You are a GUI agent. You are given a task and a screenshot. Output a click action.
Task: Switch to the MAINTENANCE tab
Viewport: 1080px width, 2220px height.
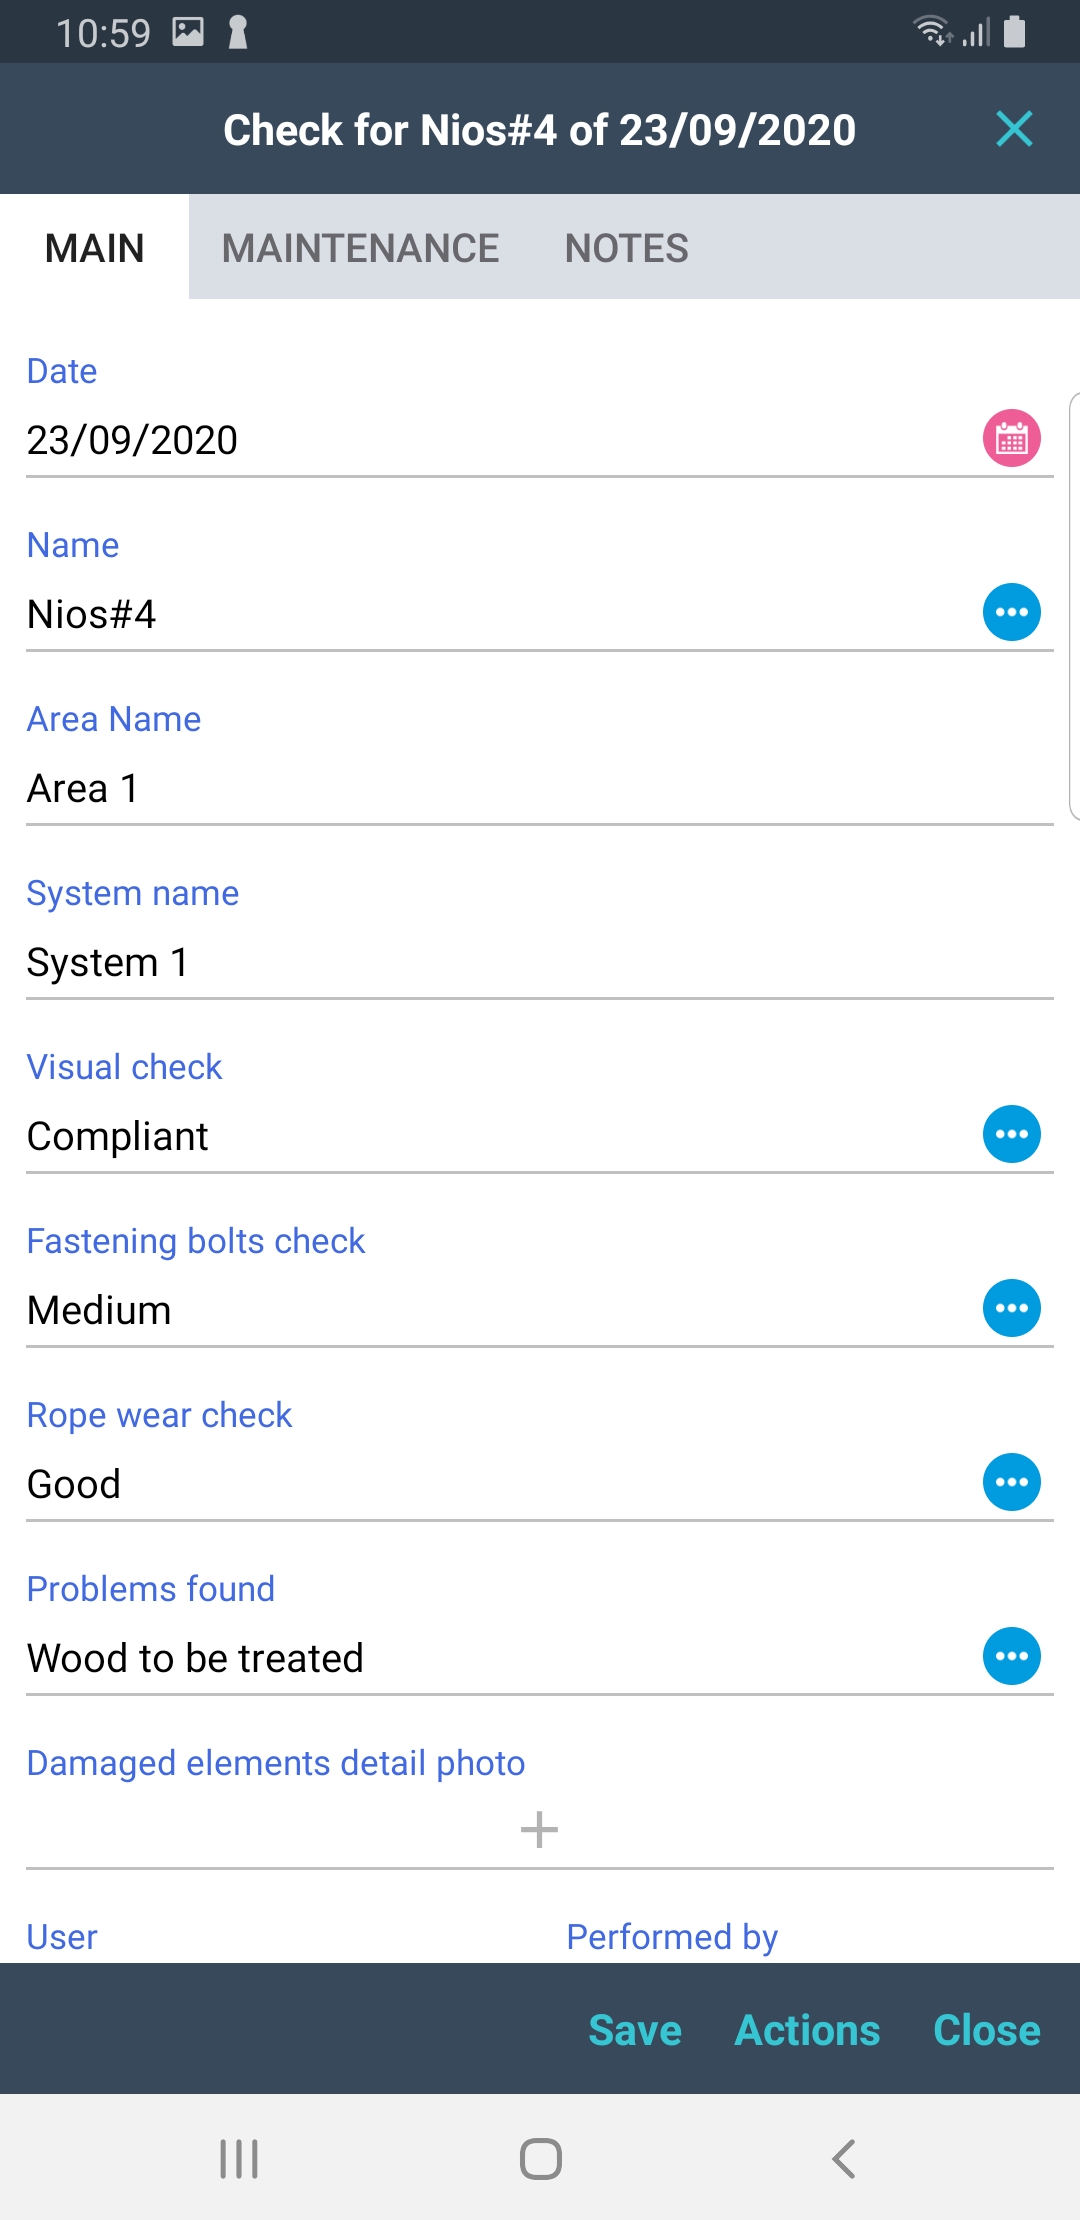[x=360, y=248]
